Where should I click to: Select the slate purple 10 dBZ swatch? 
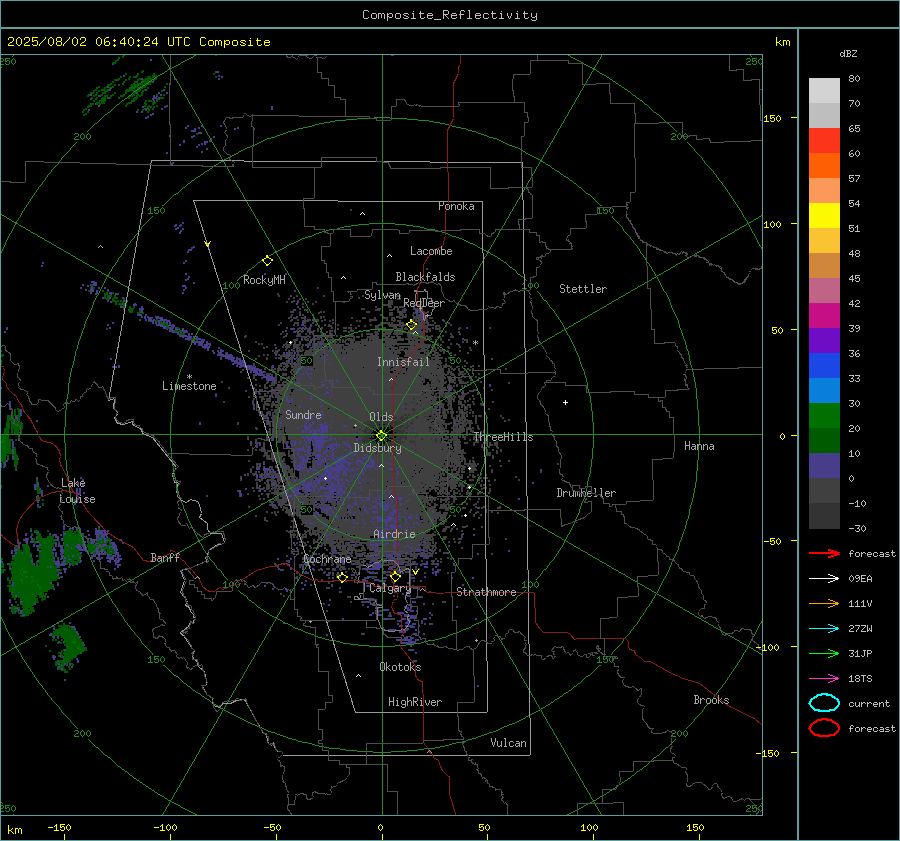(x=824, y=466)
